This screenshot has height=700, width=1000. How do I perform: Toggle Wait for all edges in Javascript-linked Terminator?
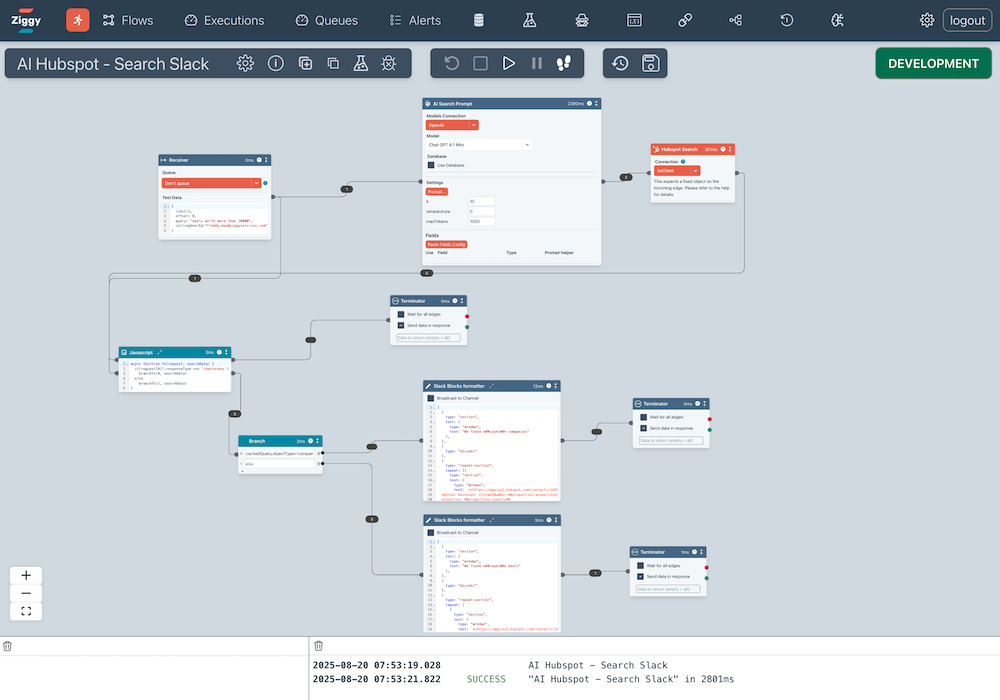401,314
